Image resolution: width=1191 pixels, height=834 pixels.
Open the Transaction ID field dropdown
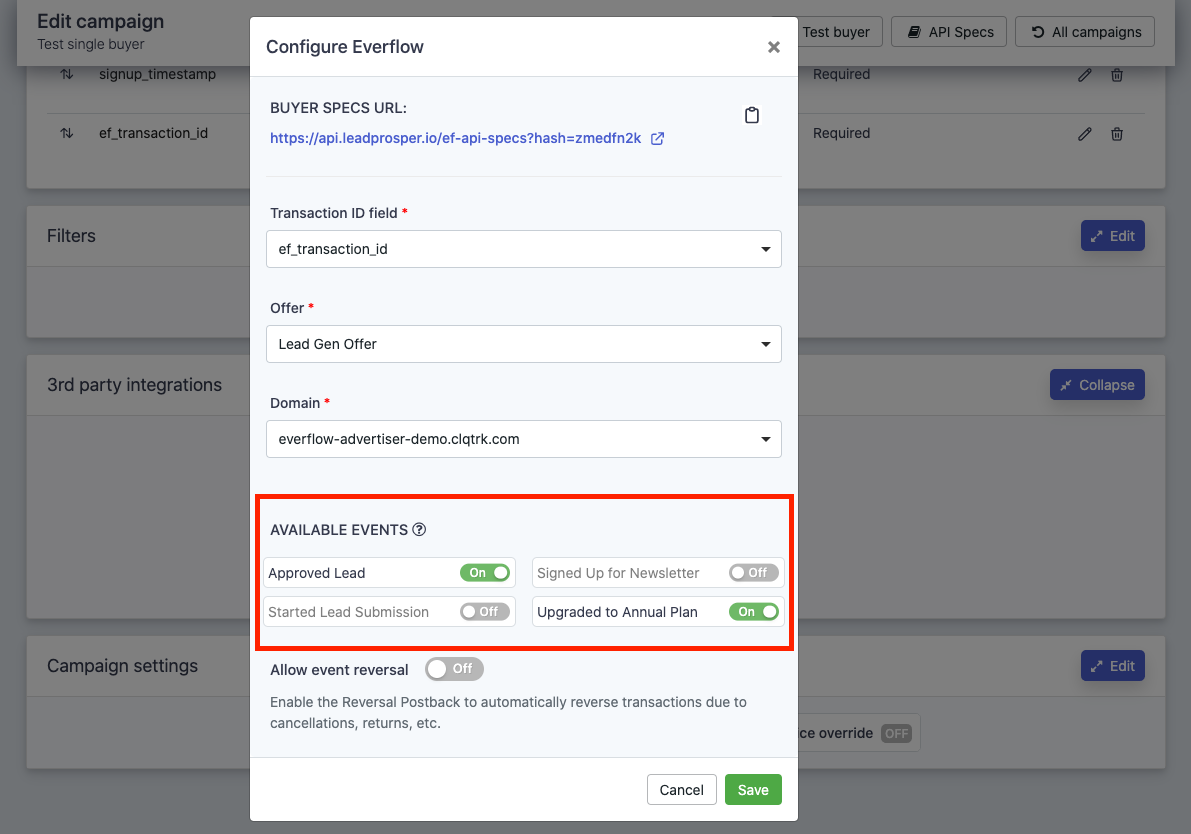tap(523, 249)
